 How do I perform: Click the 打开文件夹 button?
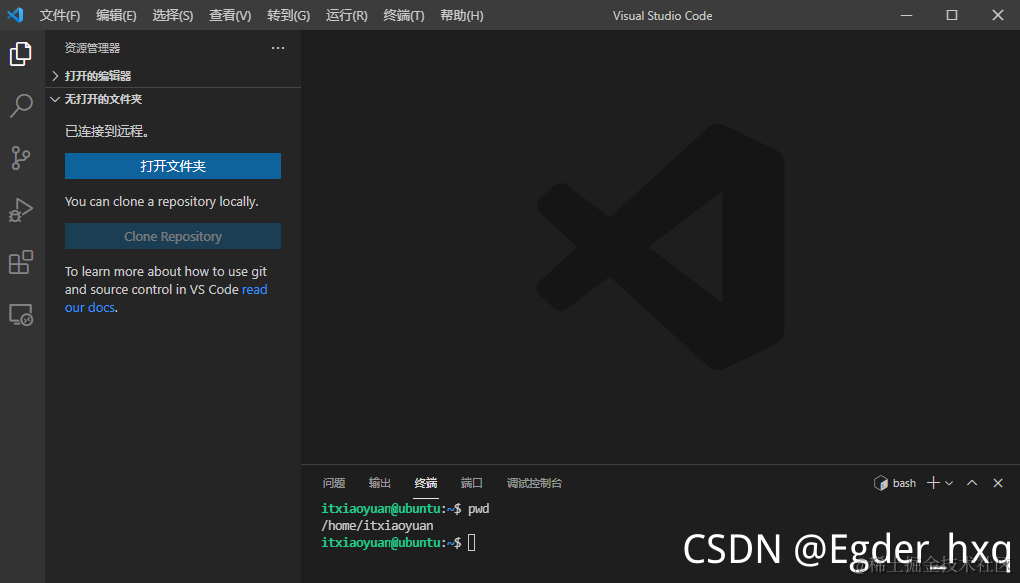pos(173,166)
